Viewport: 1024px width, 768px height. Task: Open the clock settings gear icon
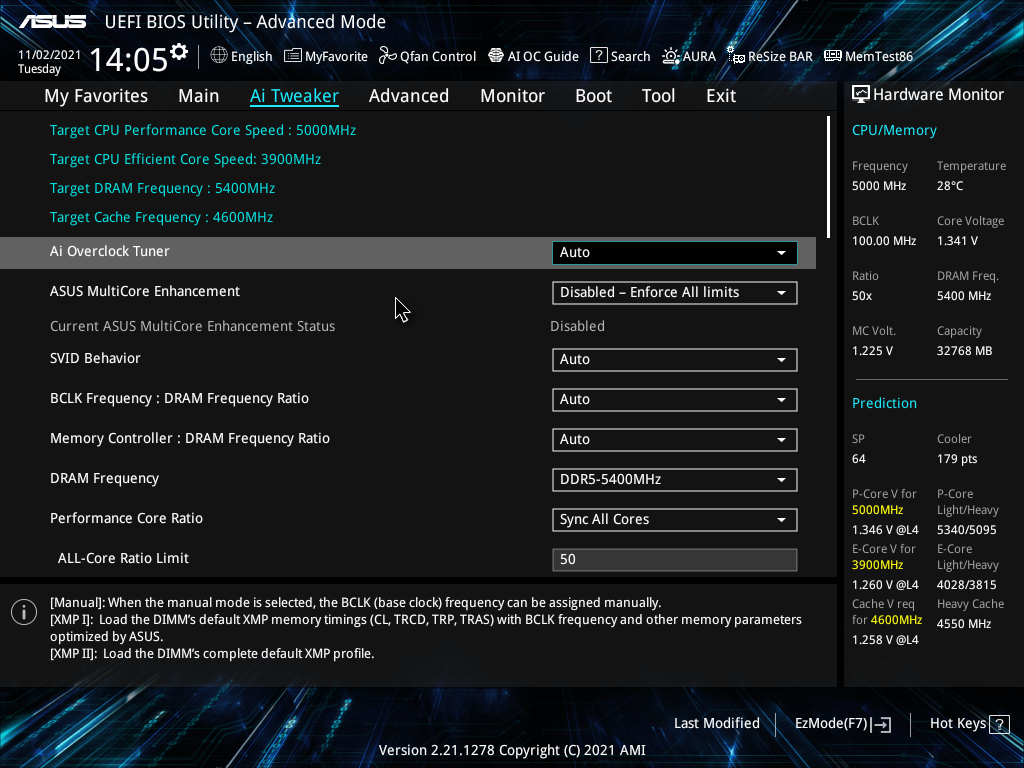click(x=179, y=52)
